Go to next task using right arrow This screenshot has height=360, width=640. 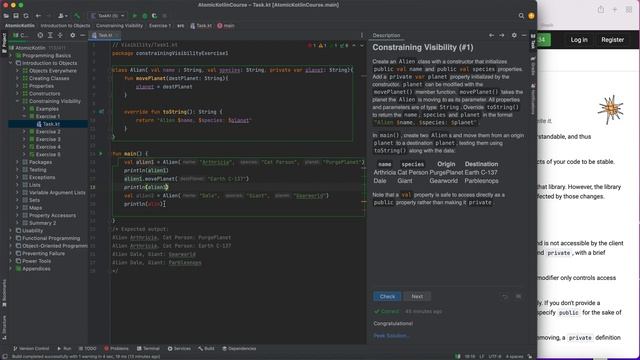pos(502,36)
